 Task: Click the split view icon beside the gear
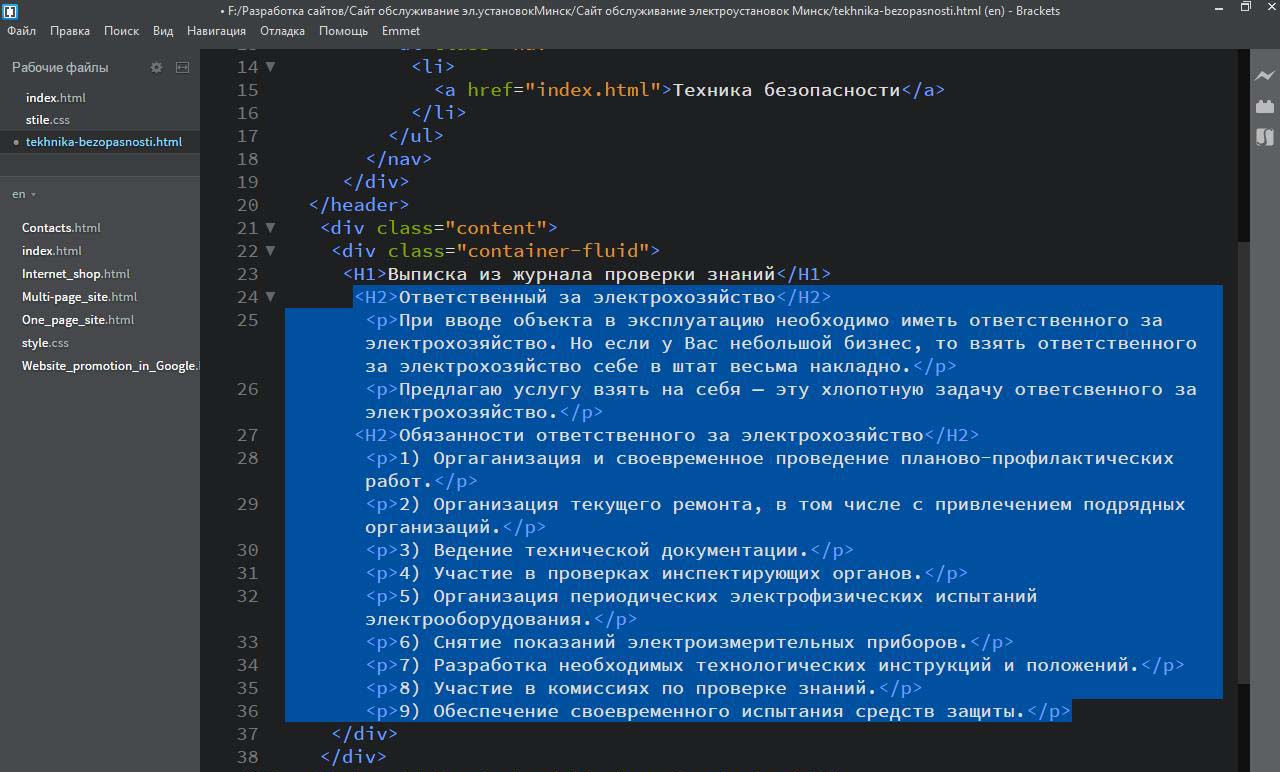pos(182,67)
